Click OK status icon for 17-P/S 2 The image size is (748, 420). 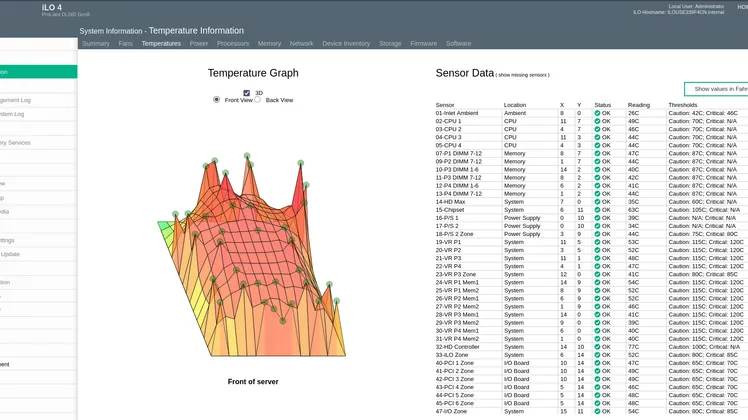(x=597, y=226)
